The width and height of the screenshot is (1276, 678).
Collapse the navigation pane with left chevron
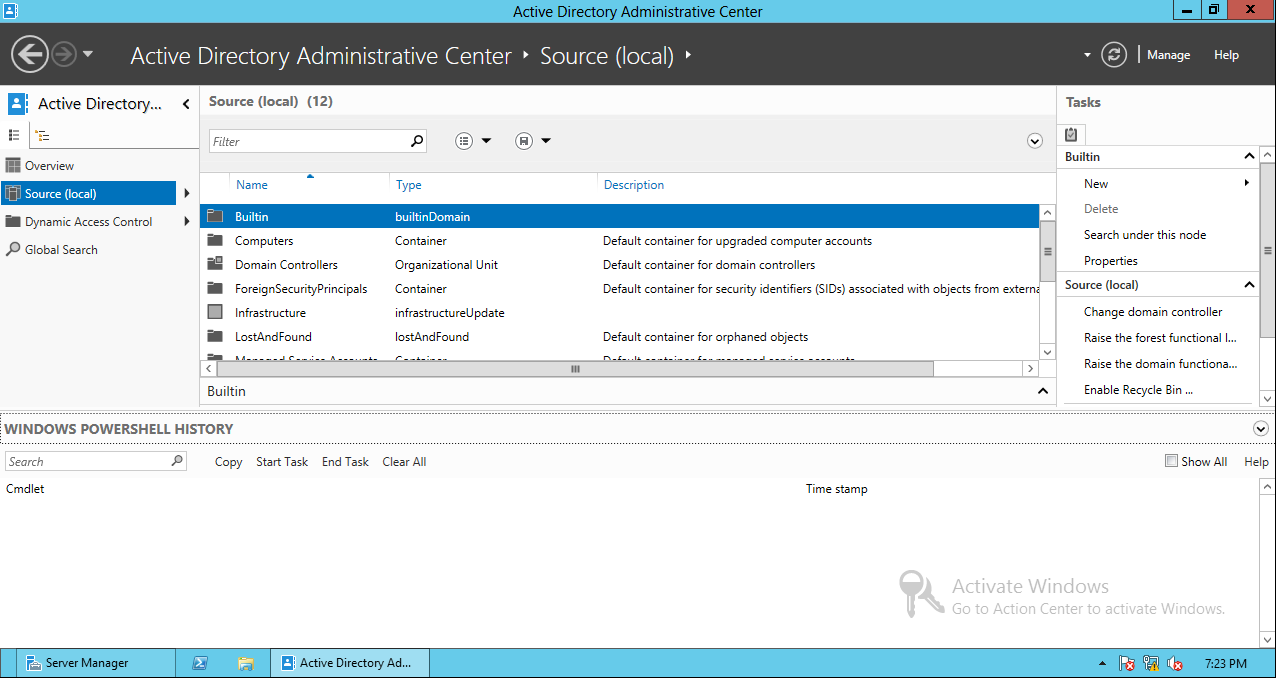[186, 103]
